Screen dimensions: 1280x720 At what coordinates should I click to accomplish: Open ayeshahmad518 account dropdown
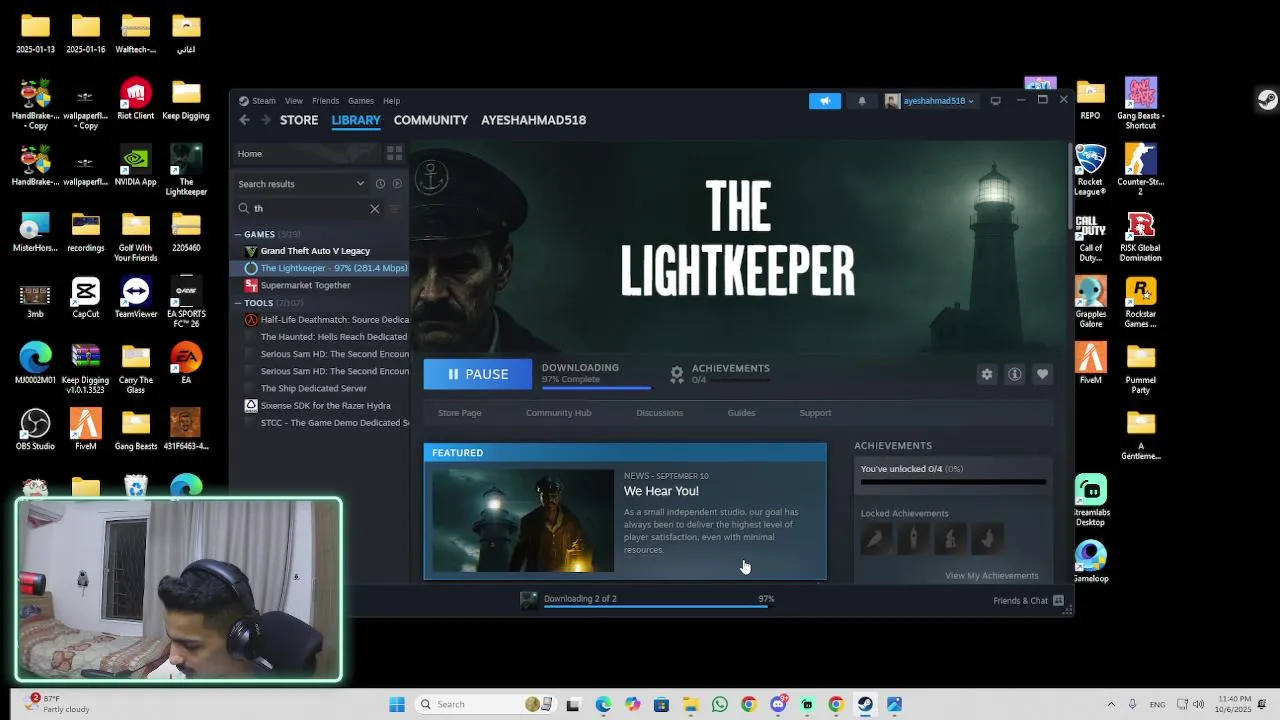(930, 101)
